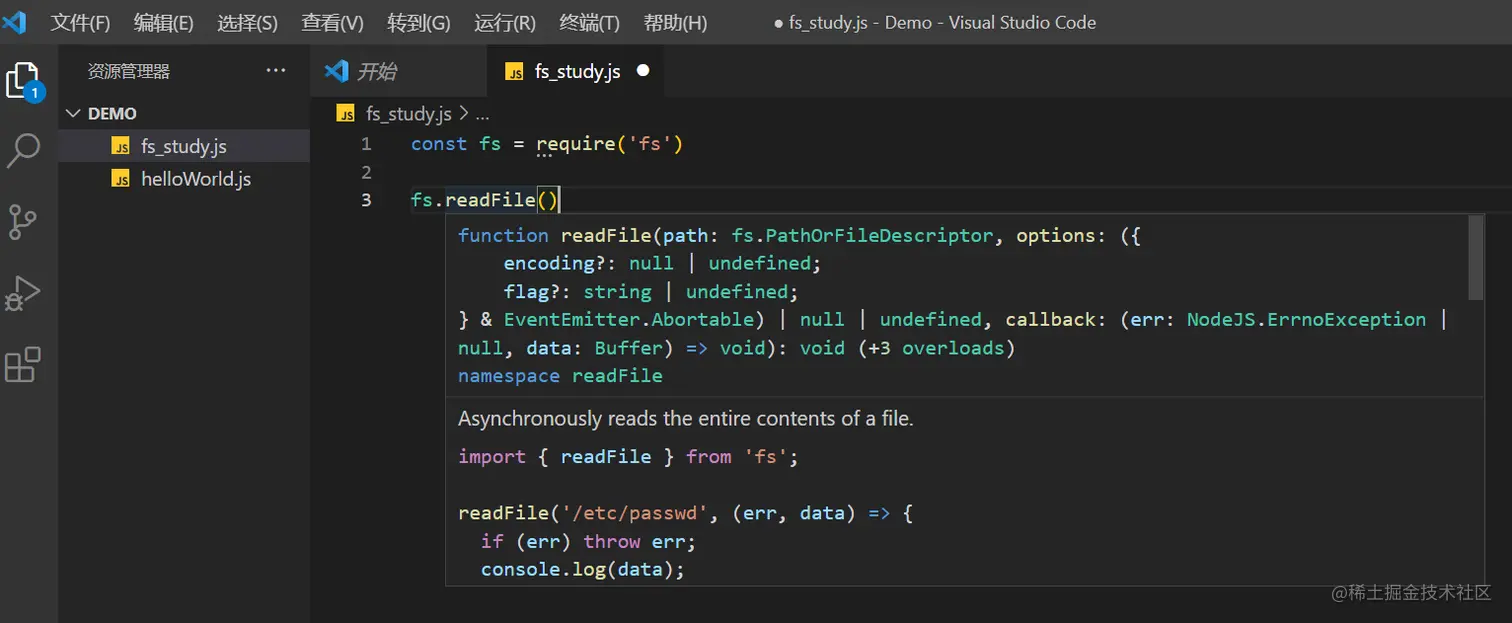Switch to the fs_study.js editor tab
Viewport: 1512px width, 623px height.
click(x=574, y=71)
